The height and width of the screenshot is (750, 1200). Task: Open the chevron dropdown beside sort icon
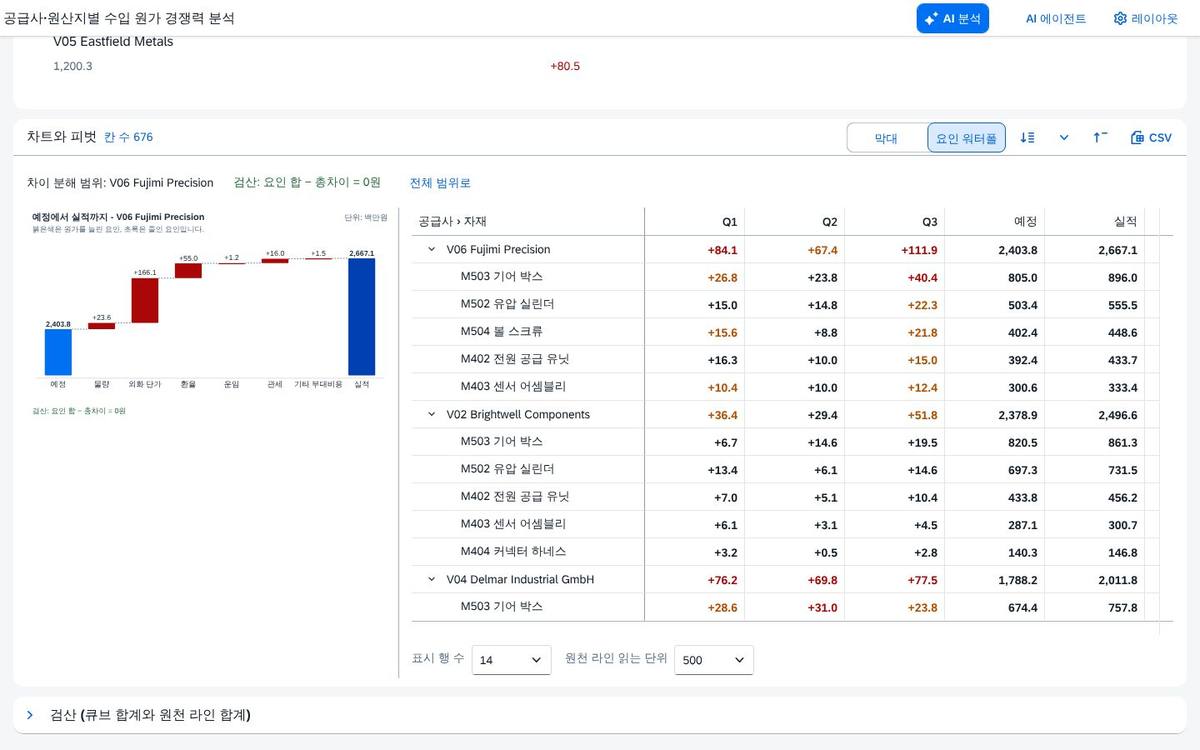[x=1064, y=138]
